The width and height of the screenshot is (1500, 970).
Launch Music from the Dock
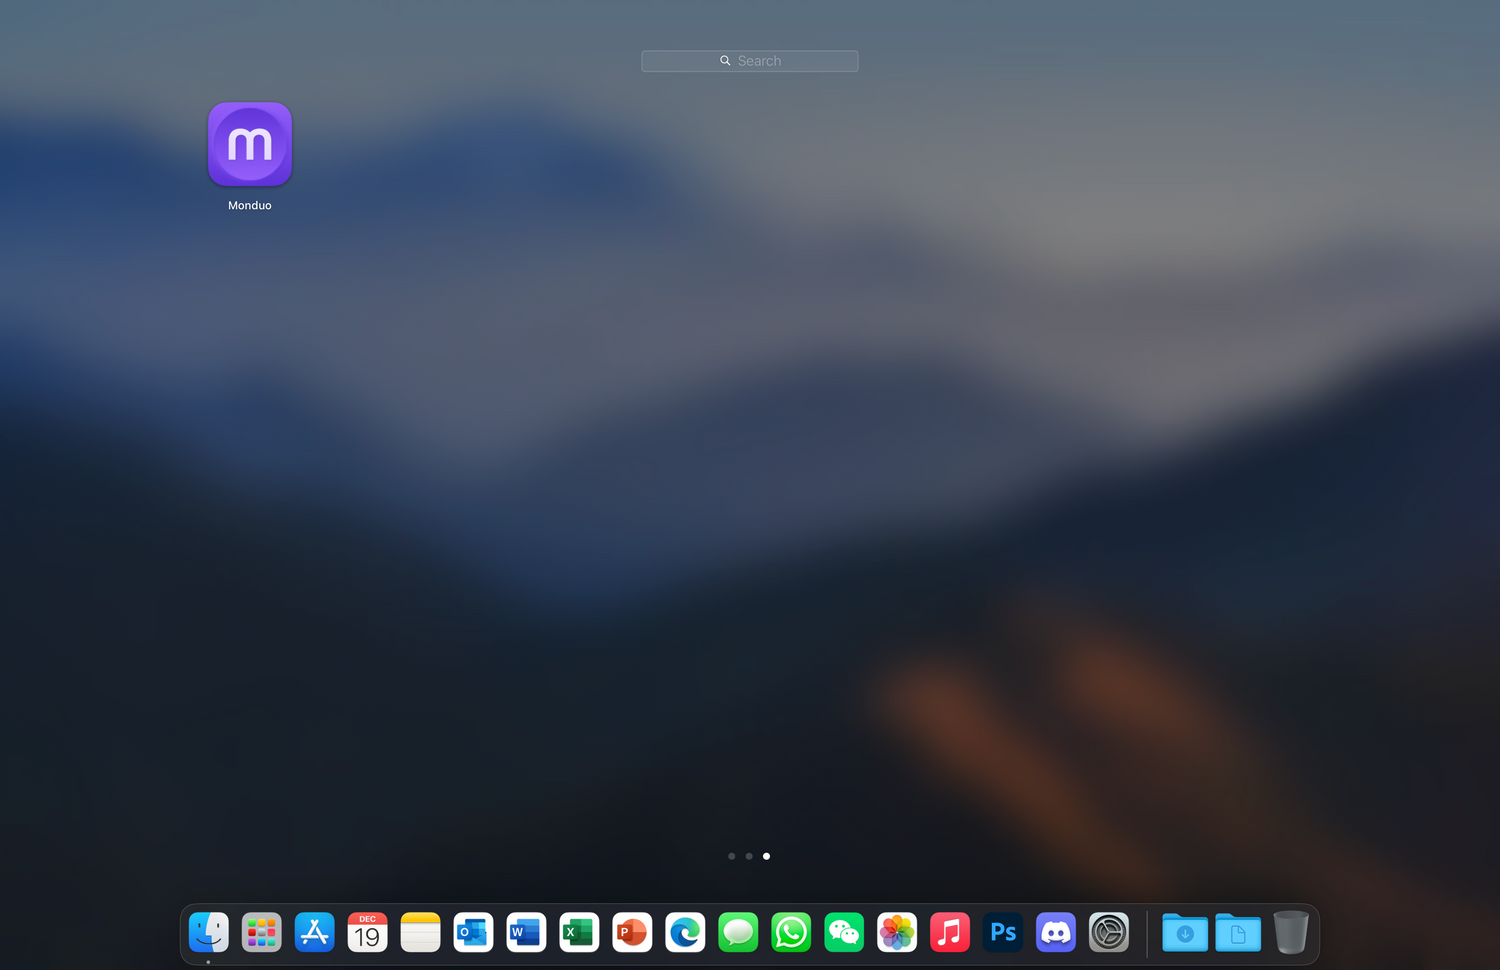(x=951, y=932)
